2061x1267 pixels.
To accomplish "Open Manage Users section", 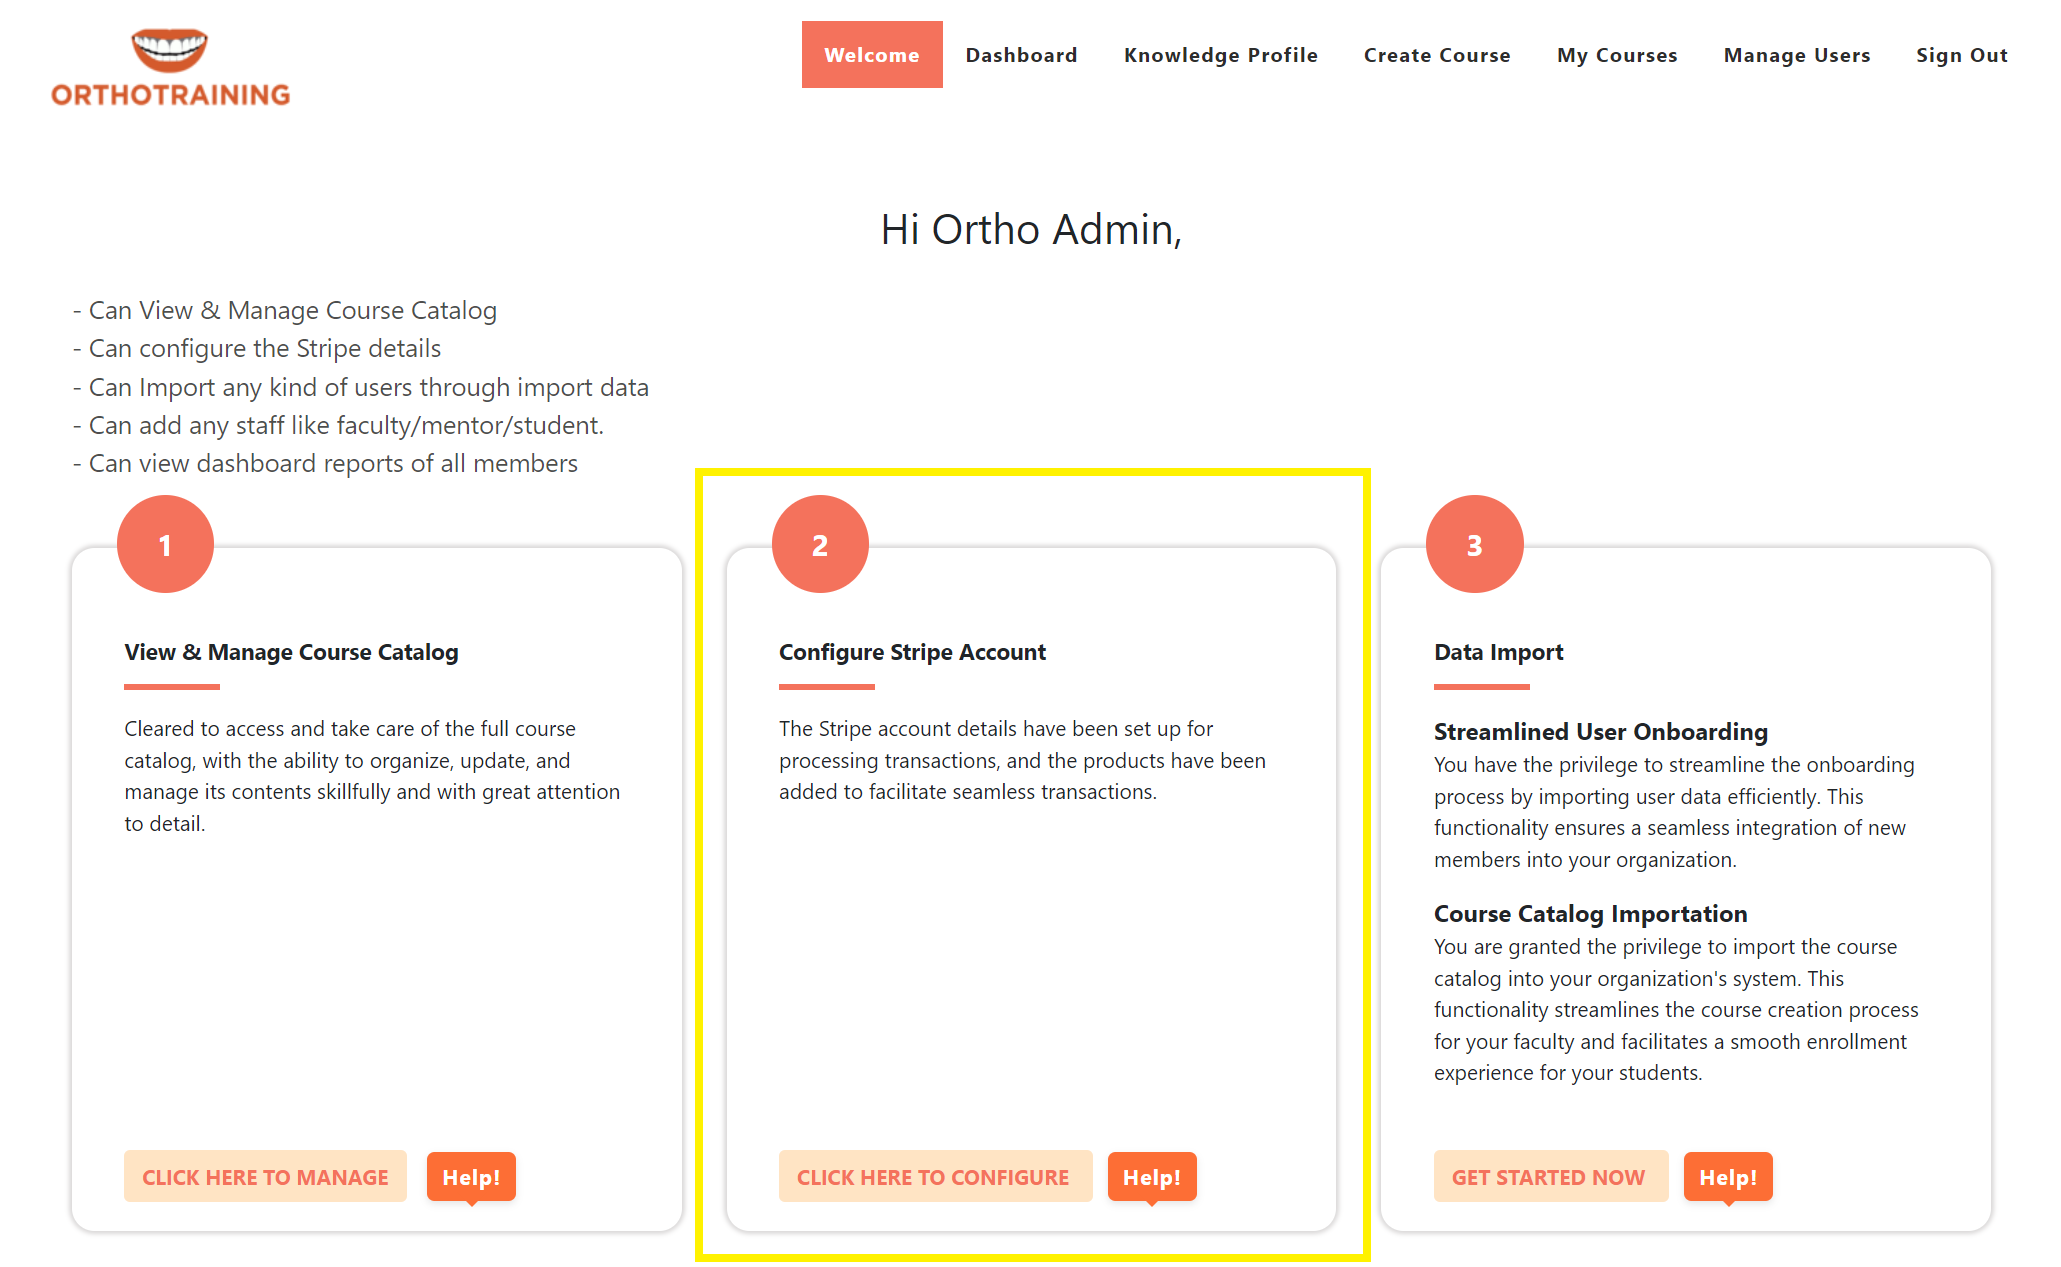I will pos(1796,55).
